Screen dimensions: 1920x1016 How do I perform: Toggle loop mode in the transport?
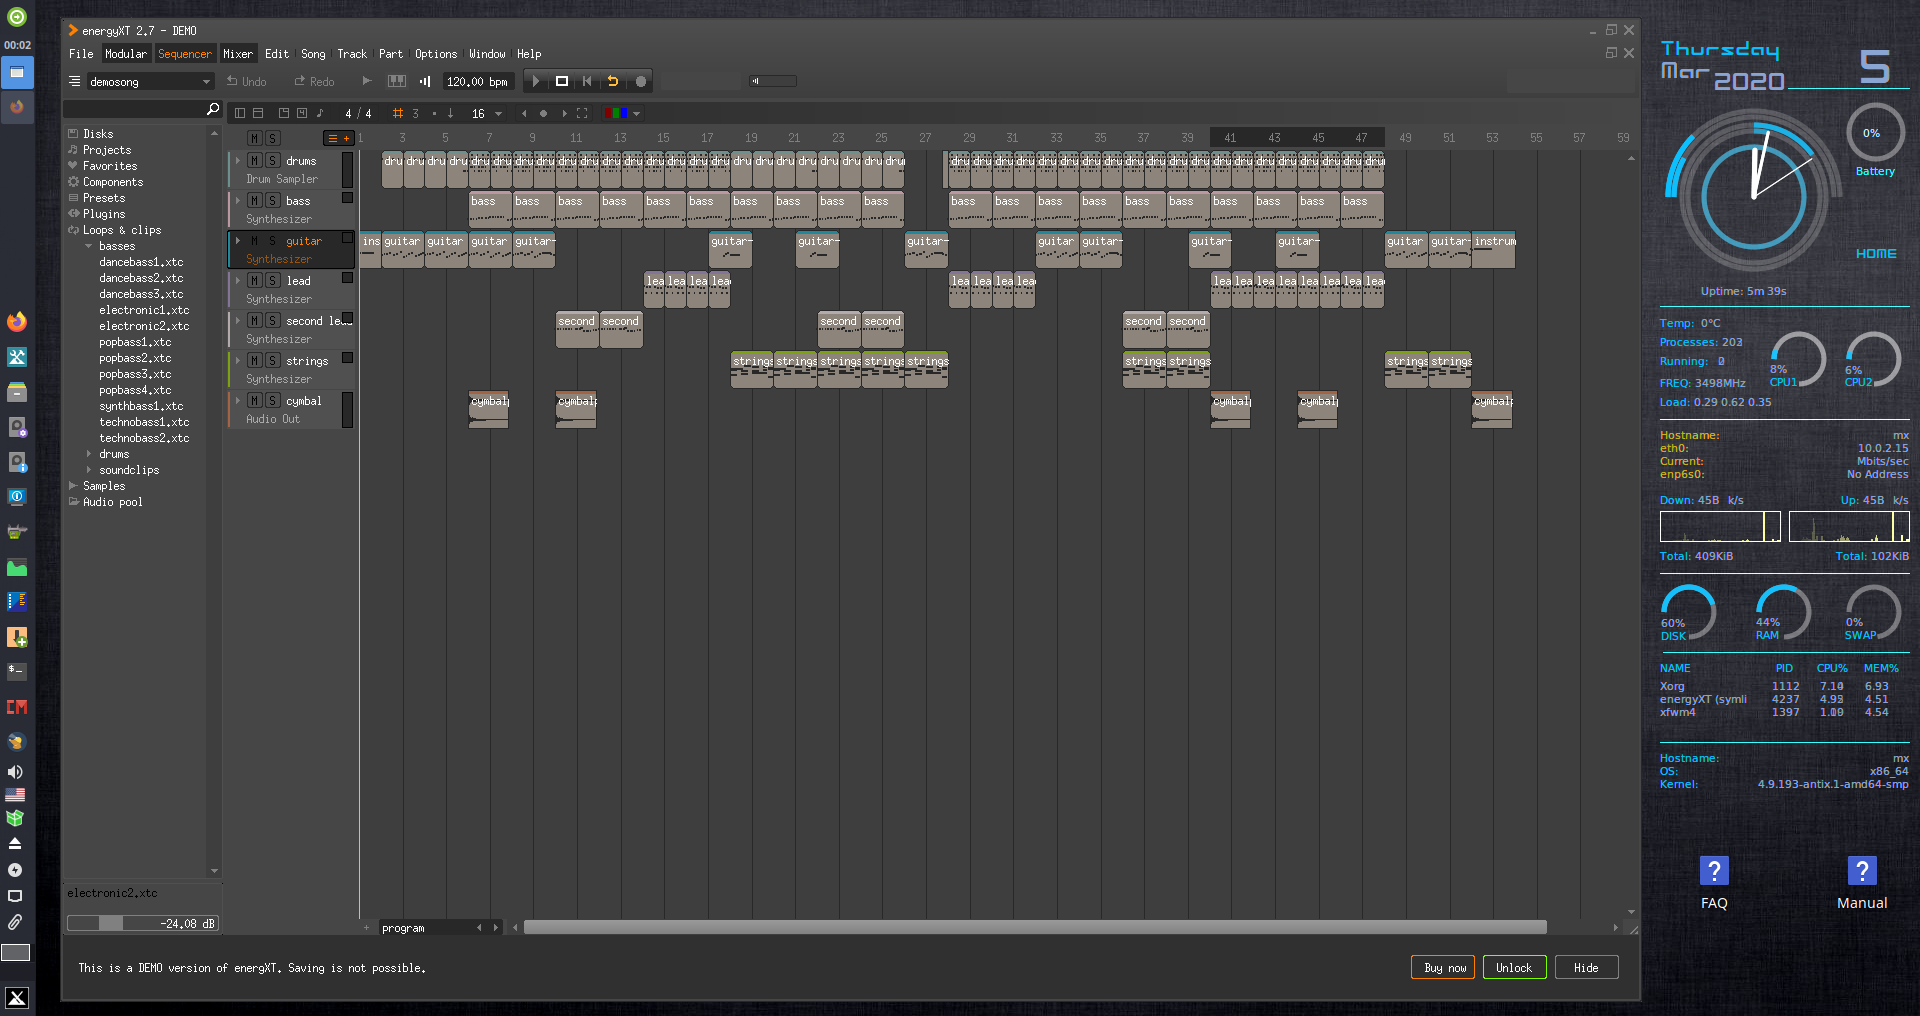pos(613,82)
